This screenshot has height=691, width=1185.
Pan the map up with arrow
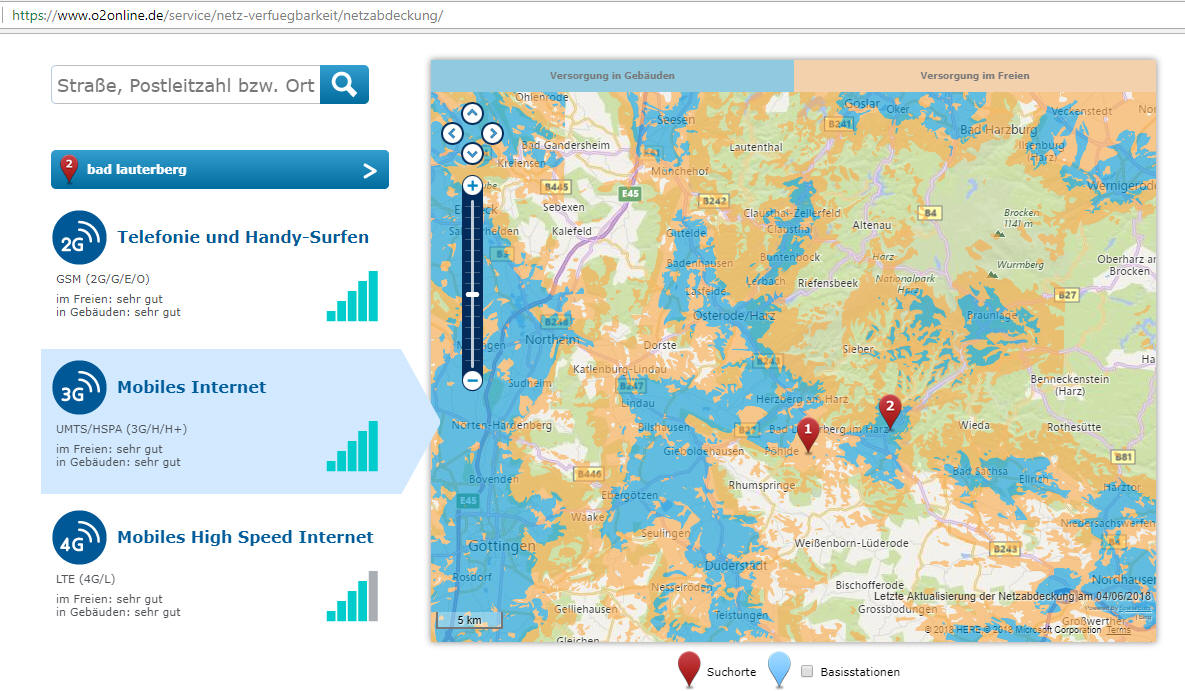tap(472, 113)
